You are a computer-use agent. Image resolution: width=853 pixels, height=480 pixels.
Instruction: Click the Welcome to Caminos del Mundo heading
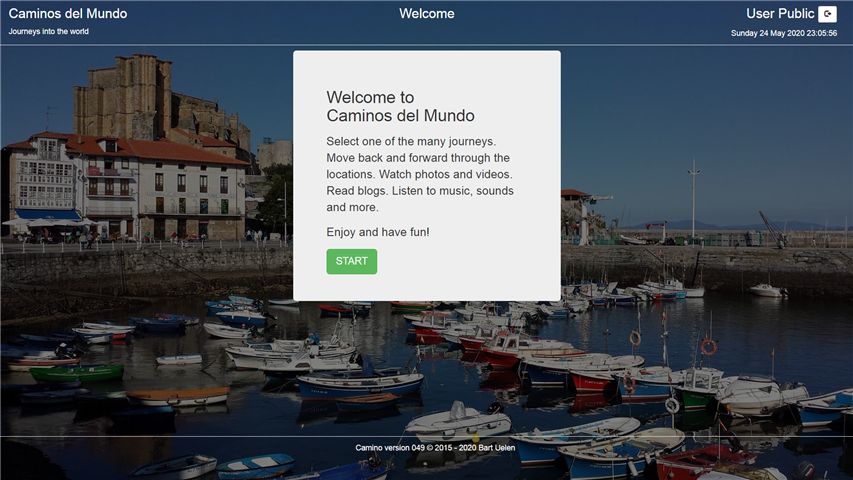(x=400, y=106)
